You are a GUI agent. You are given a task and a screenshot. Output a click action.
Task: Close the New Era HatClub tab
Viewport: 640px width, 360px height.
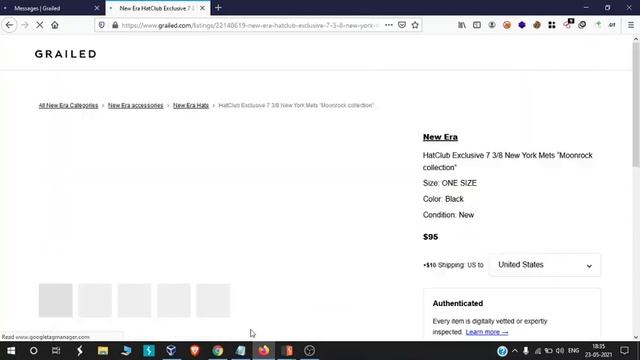click(x=202, y=8)
